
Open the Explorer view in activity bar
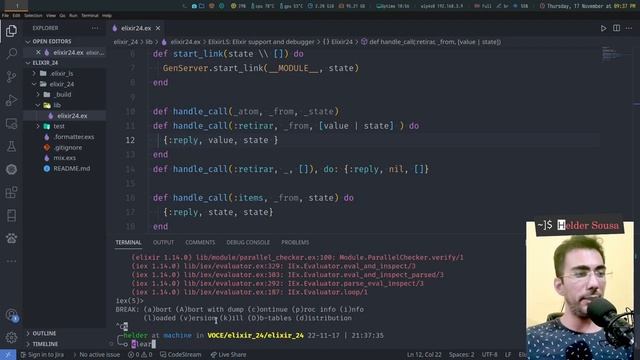(11, 31)
